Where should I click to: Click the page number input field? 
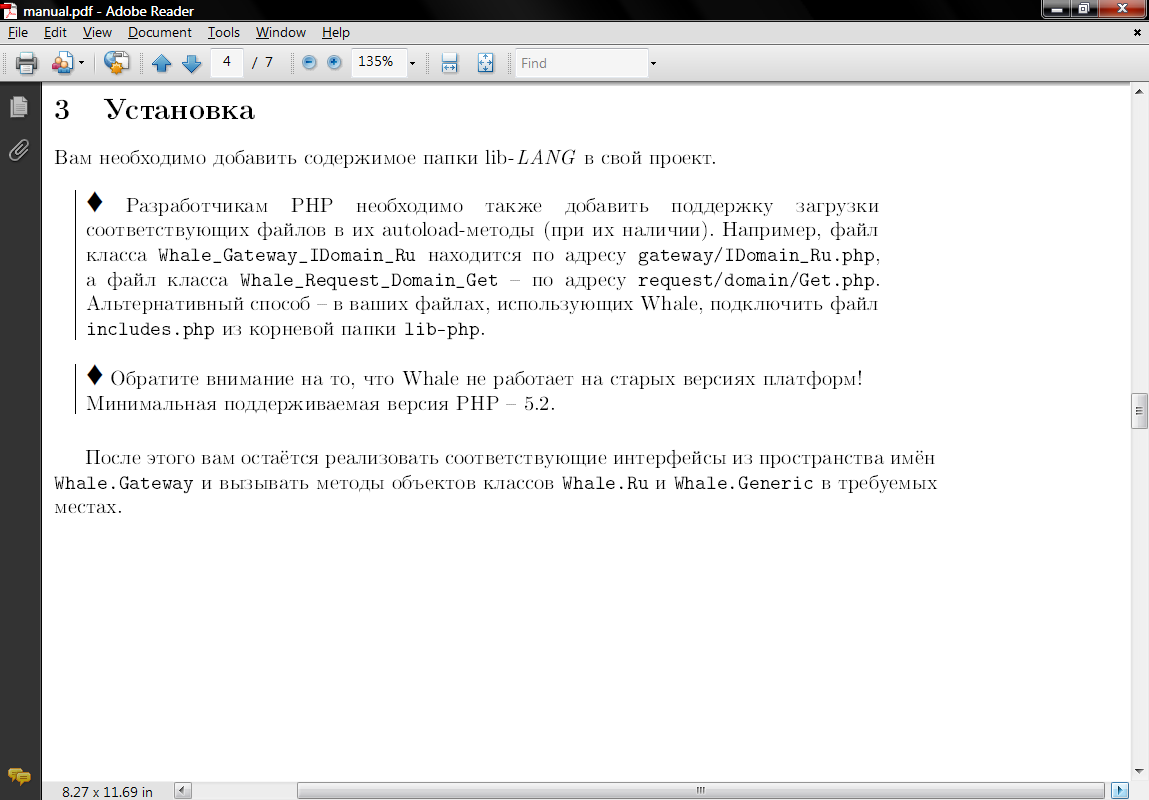(227, 62)
